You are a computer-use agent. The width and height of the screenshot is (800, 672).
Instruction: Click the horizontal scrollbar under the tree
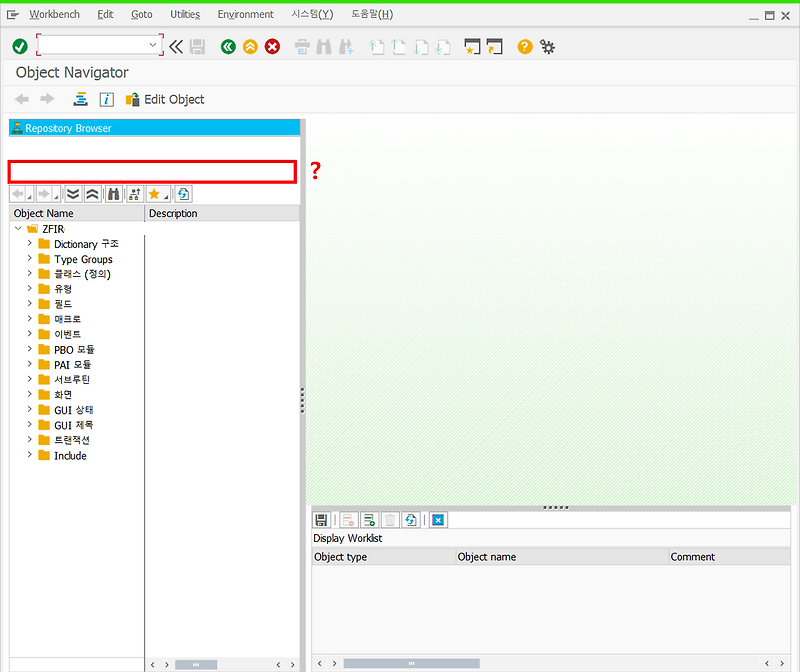(x=196, y=664)
